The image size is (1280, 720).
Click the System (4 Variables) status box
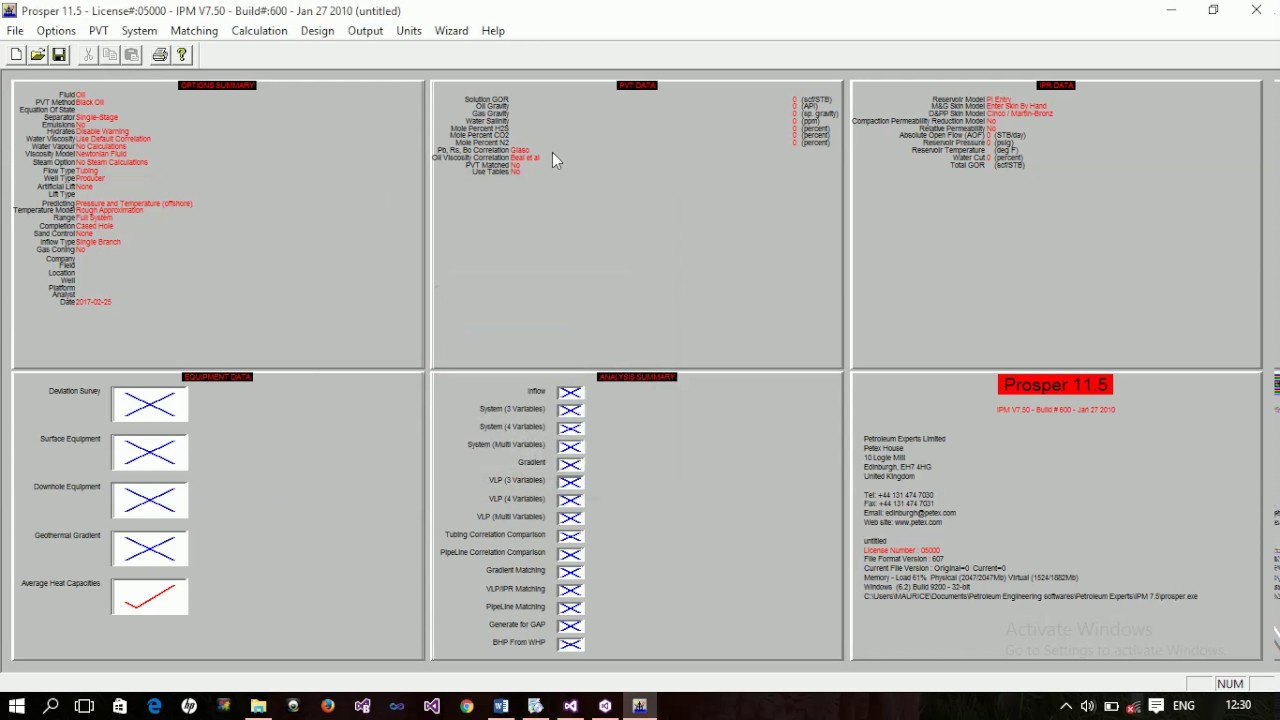pyautogui.click(x=571, y=428)
